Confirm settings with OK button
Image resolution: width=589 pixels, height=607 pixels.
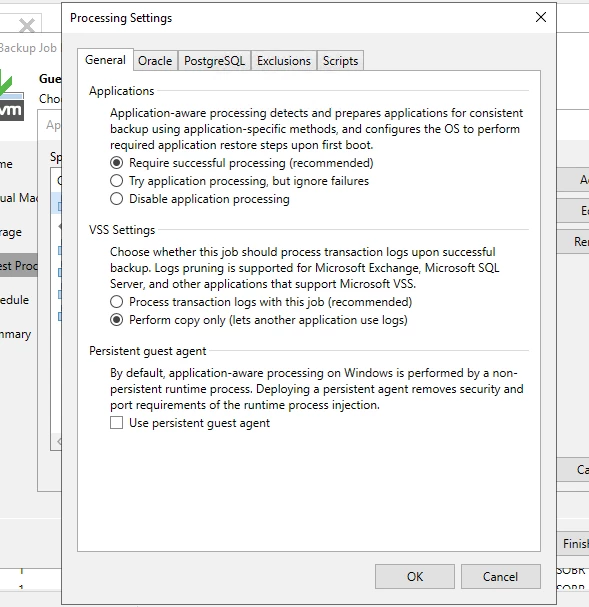click(x=414, y=576)
